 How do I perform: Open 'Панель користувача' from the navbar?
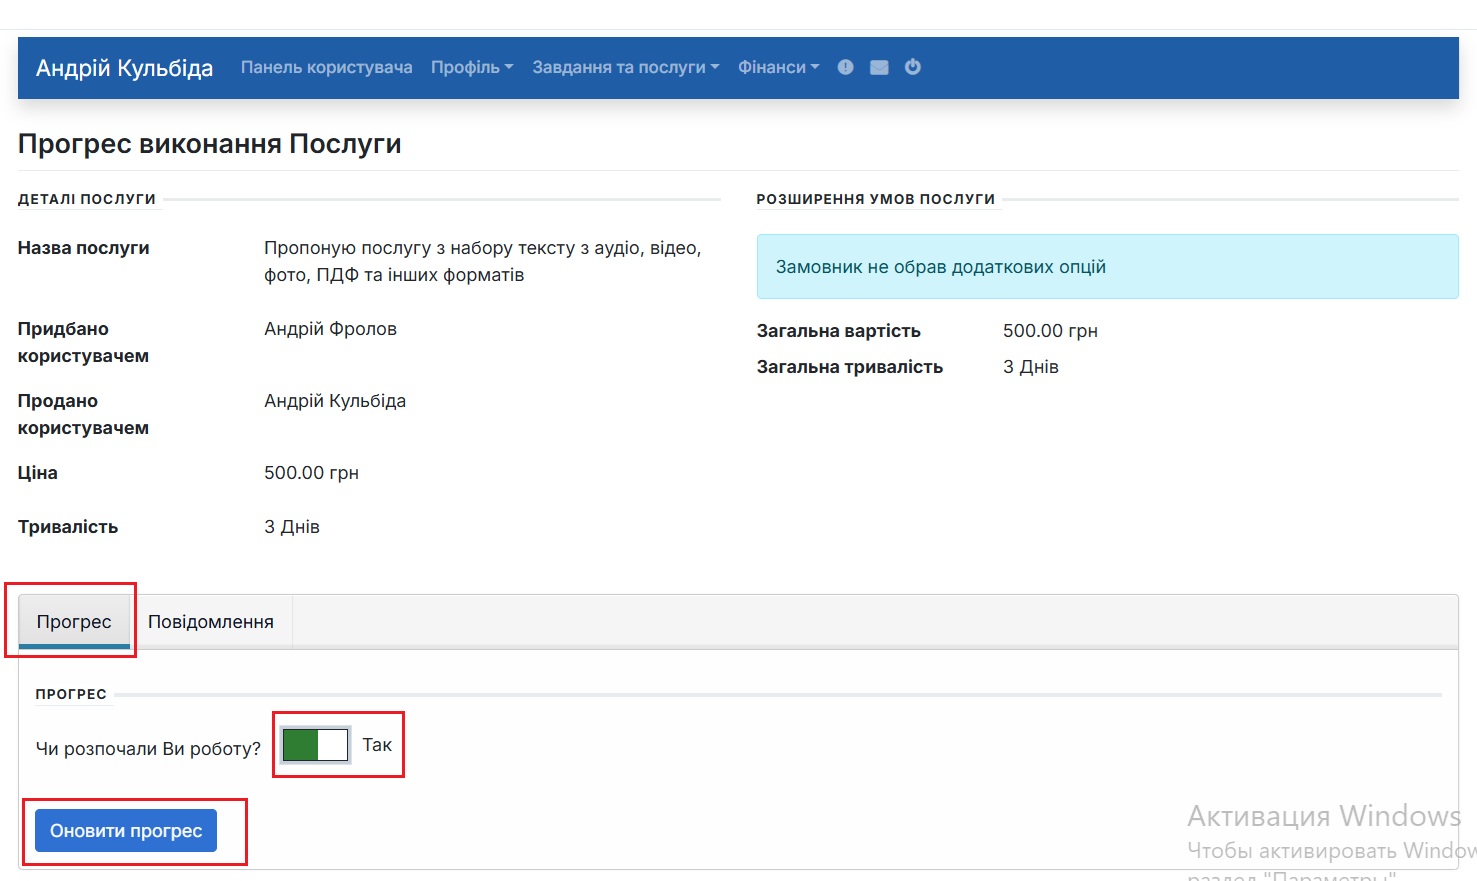click(x=326, y=67)
